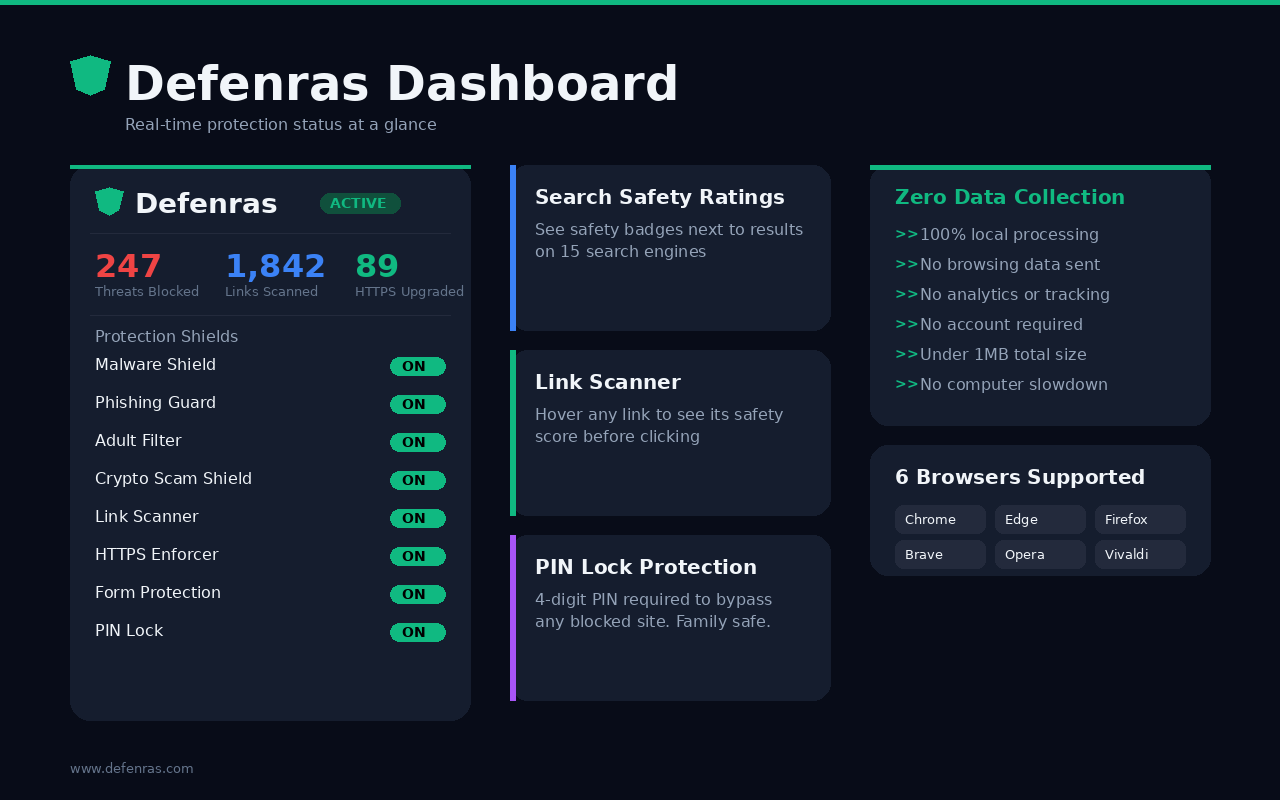Toggle the PIN Lock ON switch
1280x800 pixels.
(x=418, y=632)
